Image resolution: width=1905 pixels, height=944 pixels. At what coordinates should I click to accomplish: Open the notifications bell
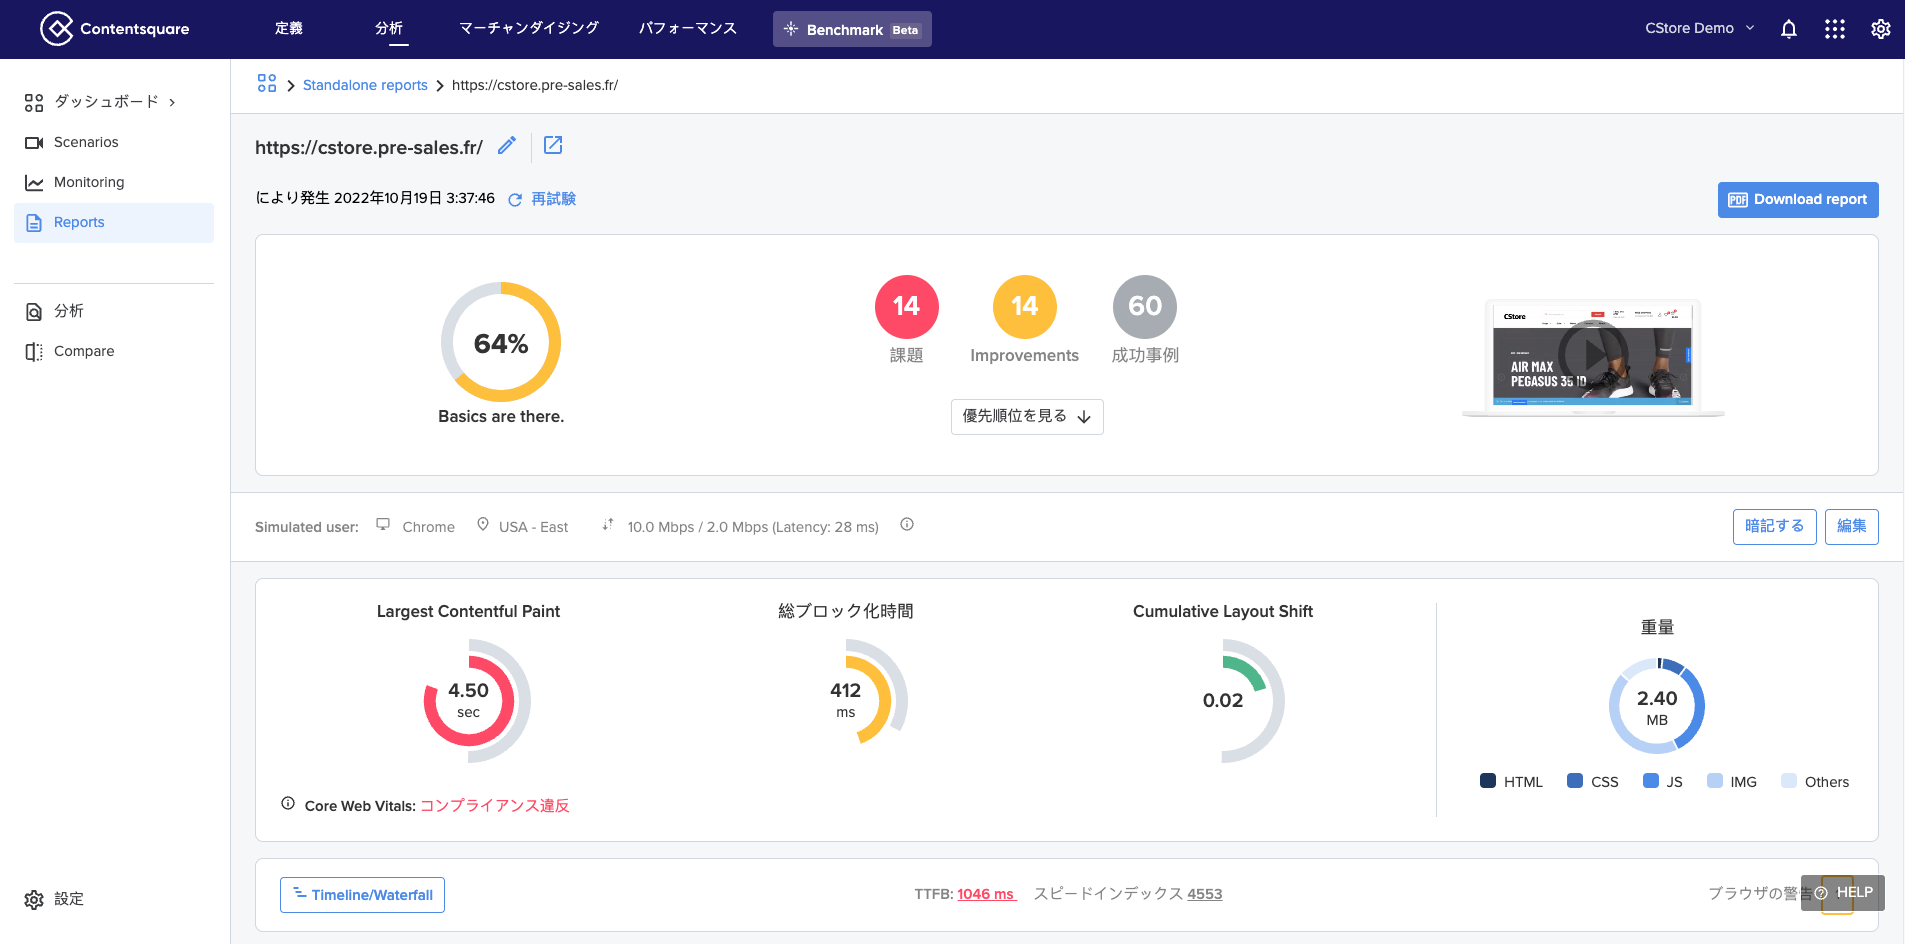[x=1787, y=29]
